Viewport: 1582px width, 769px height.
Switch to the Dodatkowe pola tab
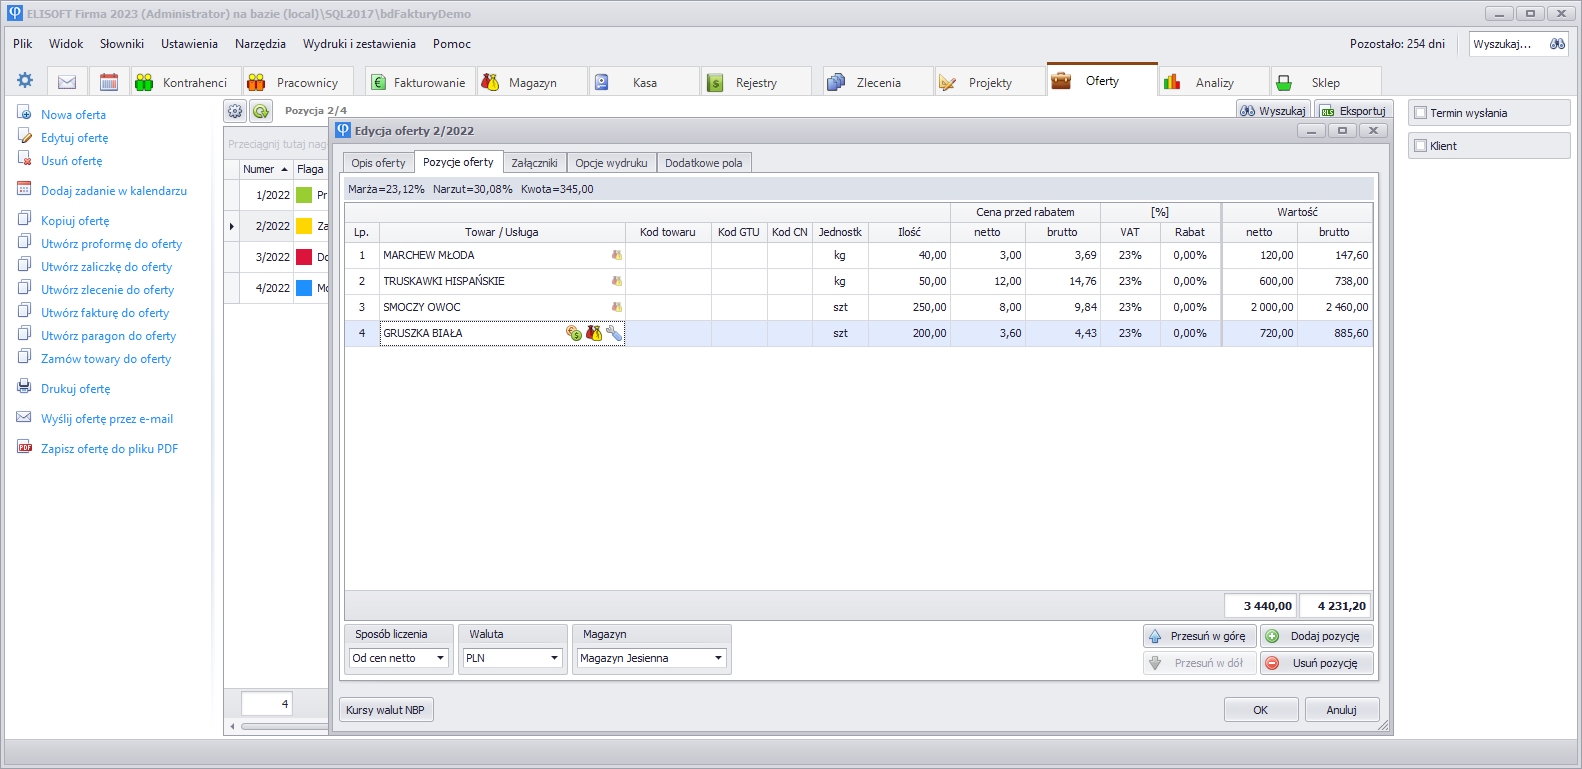(x=704, y=163)
